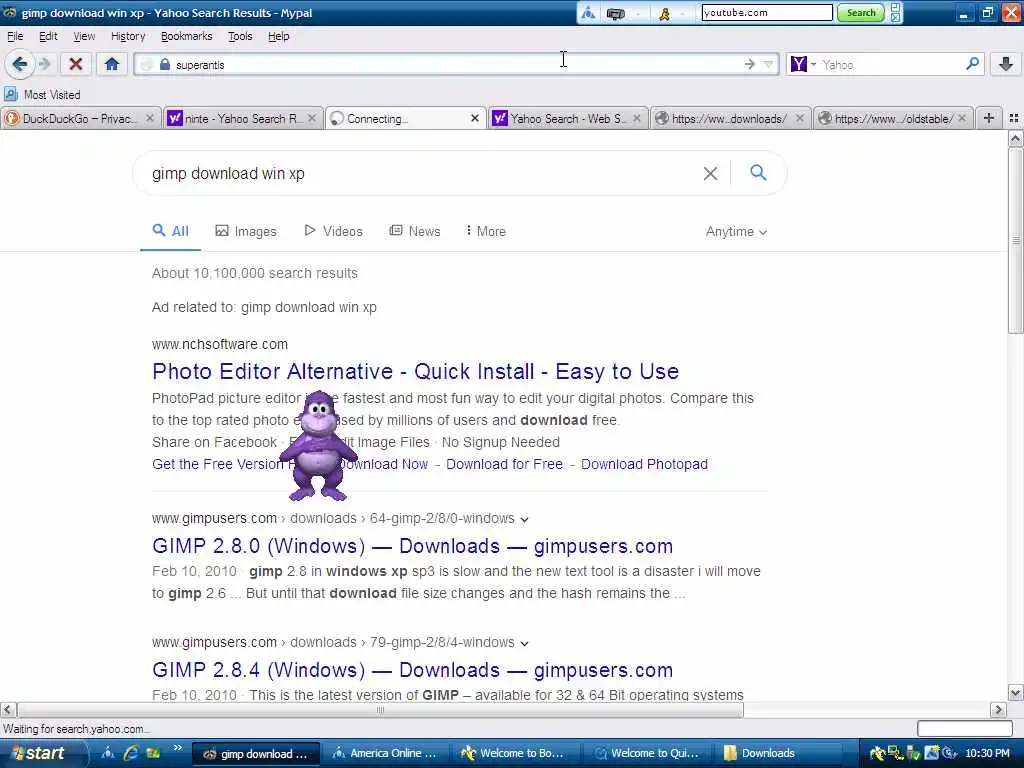Click the Internet Explorer quick launch icon
Image resolution: width=1024 pixels, height=768 pixels.
[131, 753]
